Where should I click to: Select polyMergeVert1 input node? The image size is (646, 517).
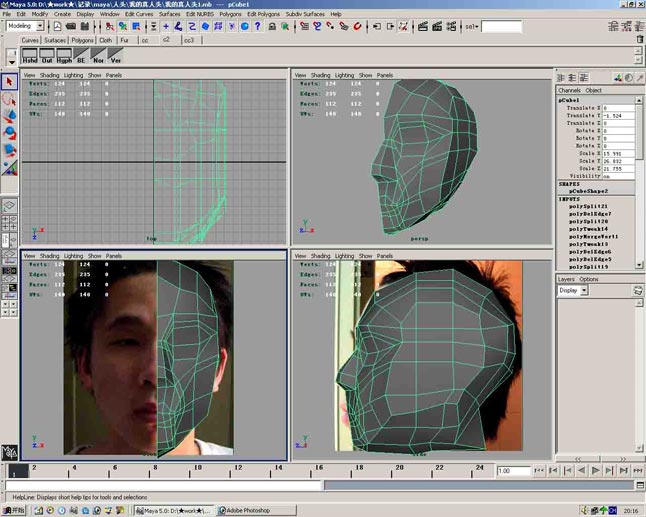[593, 237]
